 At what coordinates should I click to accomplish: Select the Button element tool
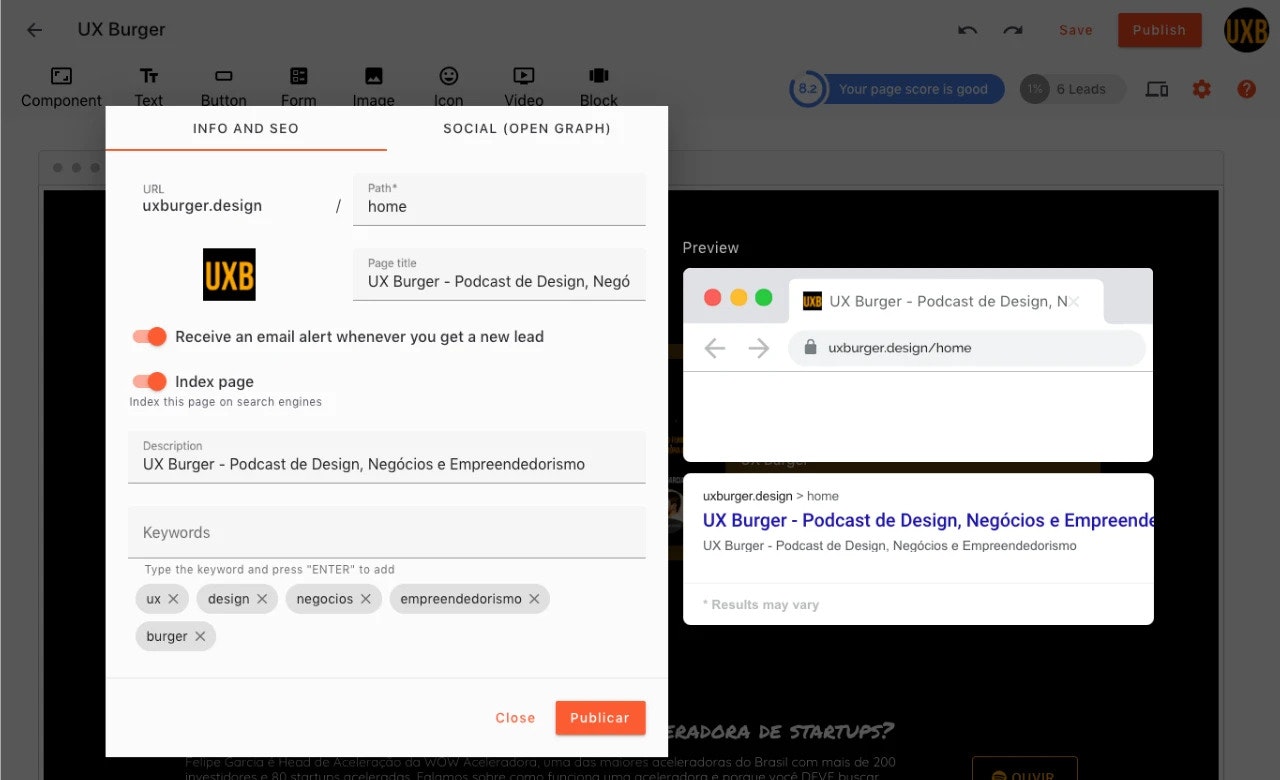[224, 87]
